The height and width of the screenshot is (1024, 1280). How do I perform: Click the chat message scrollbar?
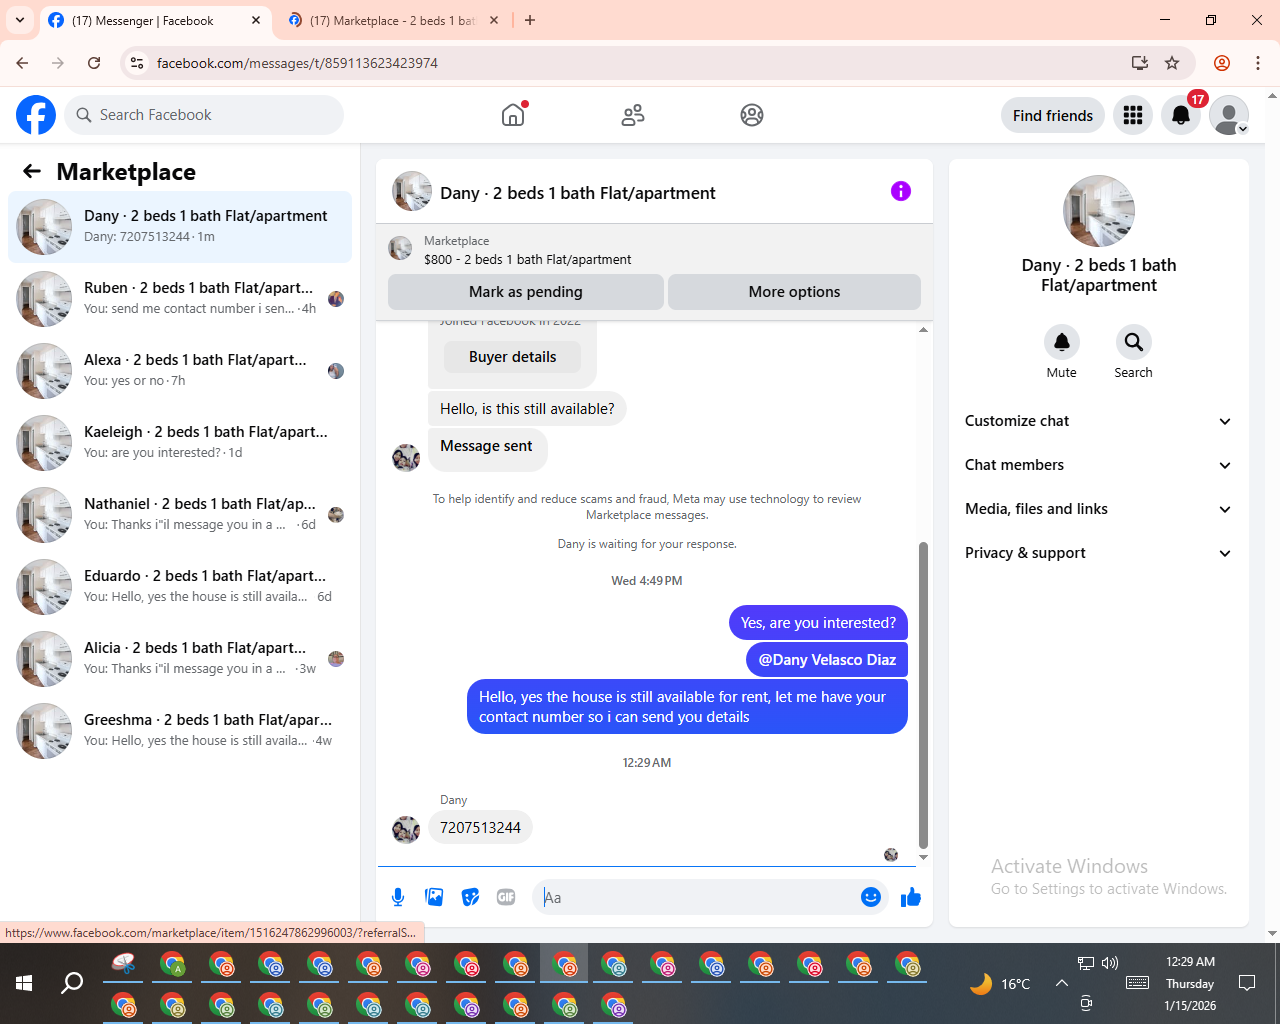(923, 694)
